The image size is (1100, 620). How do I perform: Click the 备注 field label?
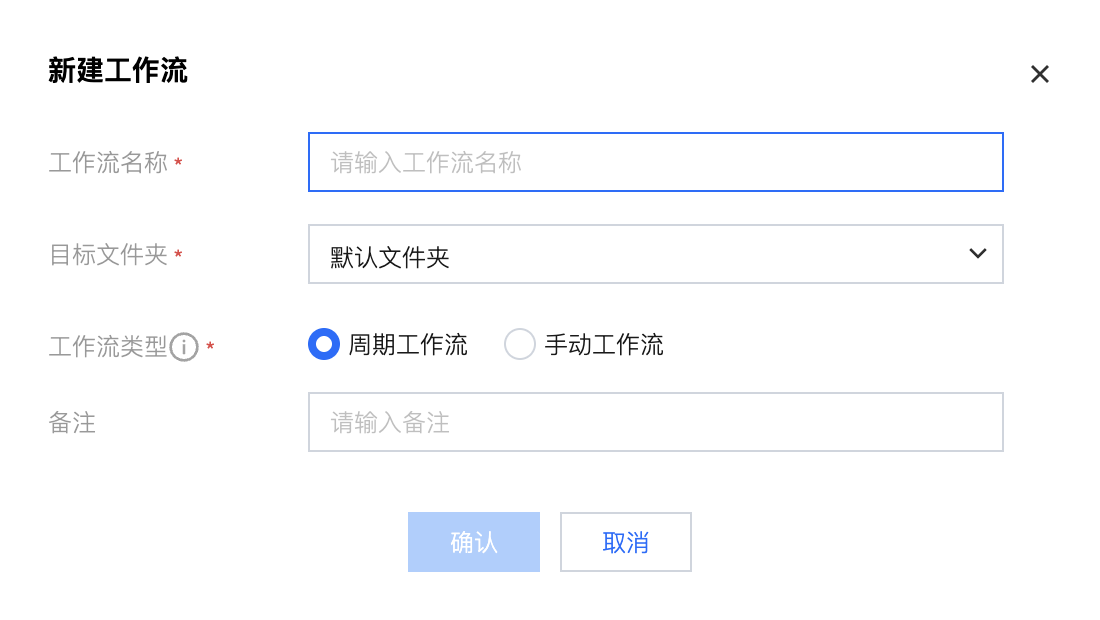[x=72, y=423]
